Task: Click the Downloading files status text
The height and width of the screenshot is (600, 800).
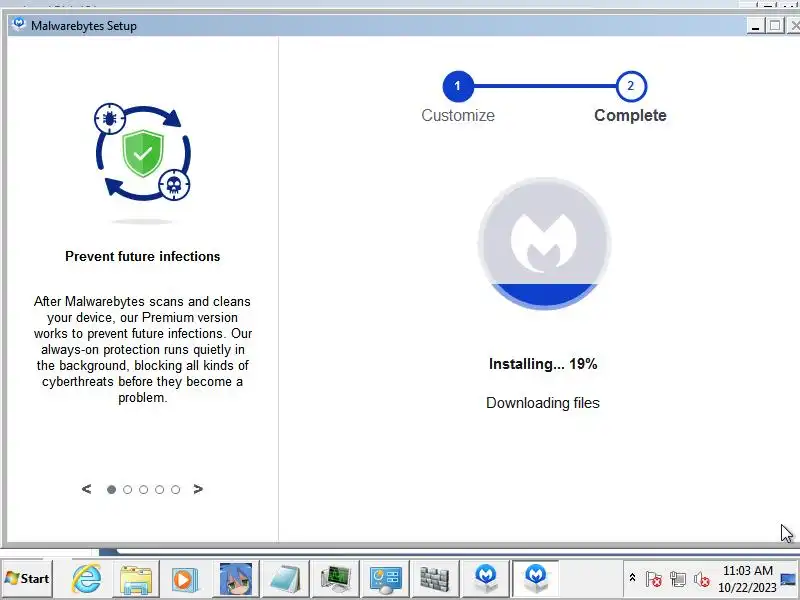Action: coord(543,403)
